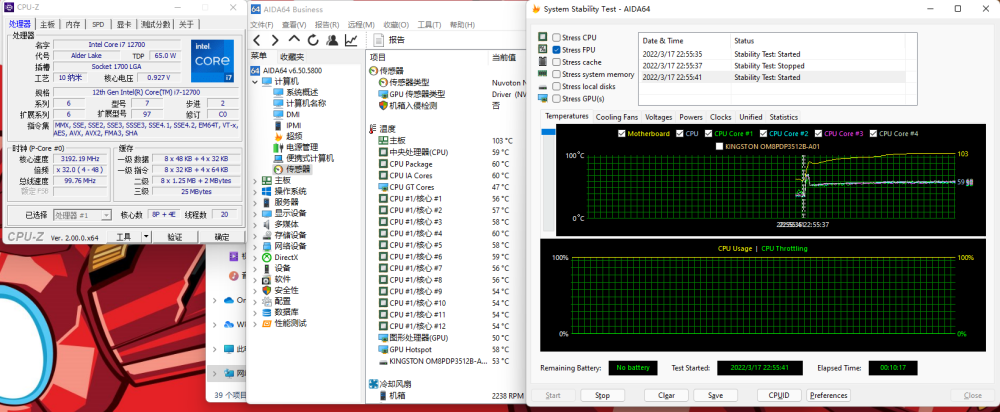Select the 2022/3/17 22:55:37 Stopped log row
Viewport: 1000px width, 412px height.
tap(772, 66)
